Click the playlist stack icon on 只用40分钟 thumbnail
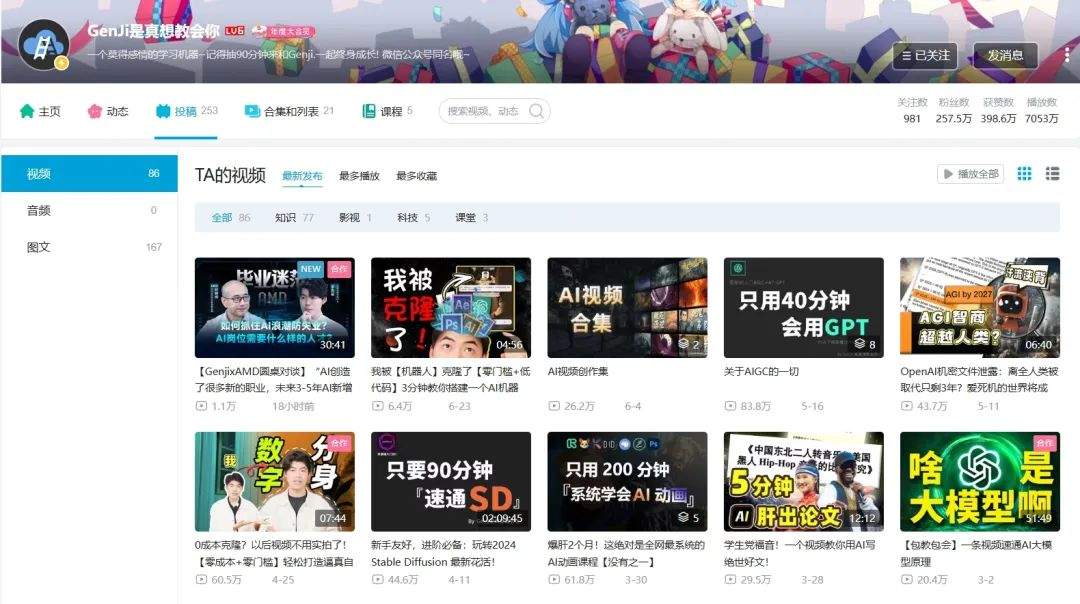 [x=860, y=344]
